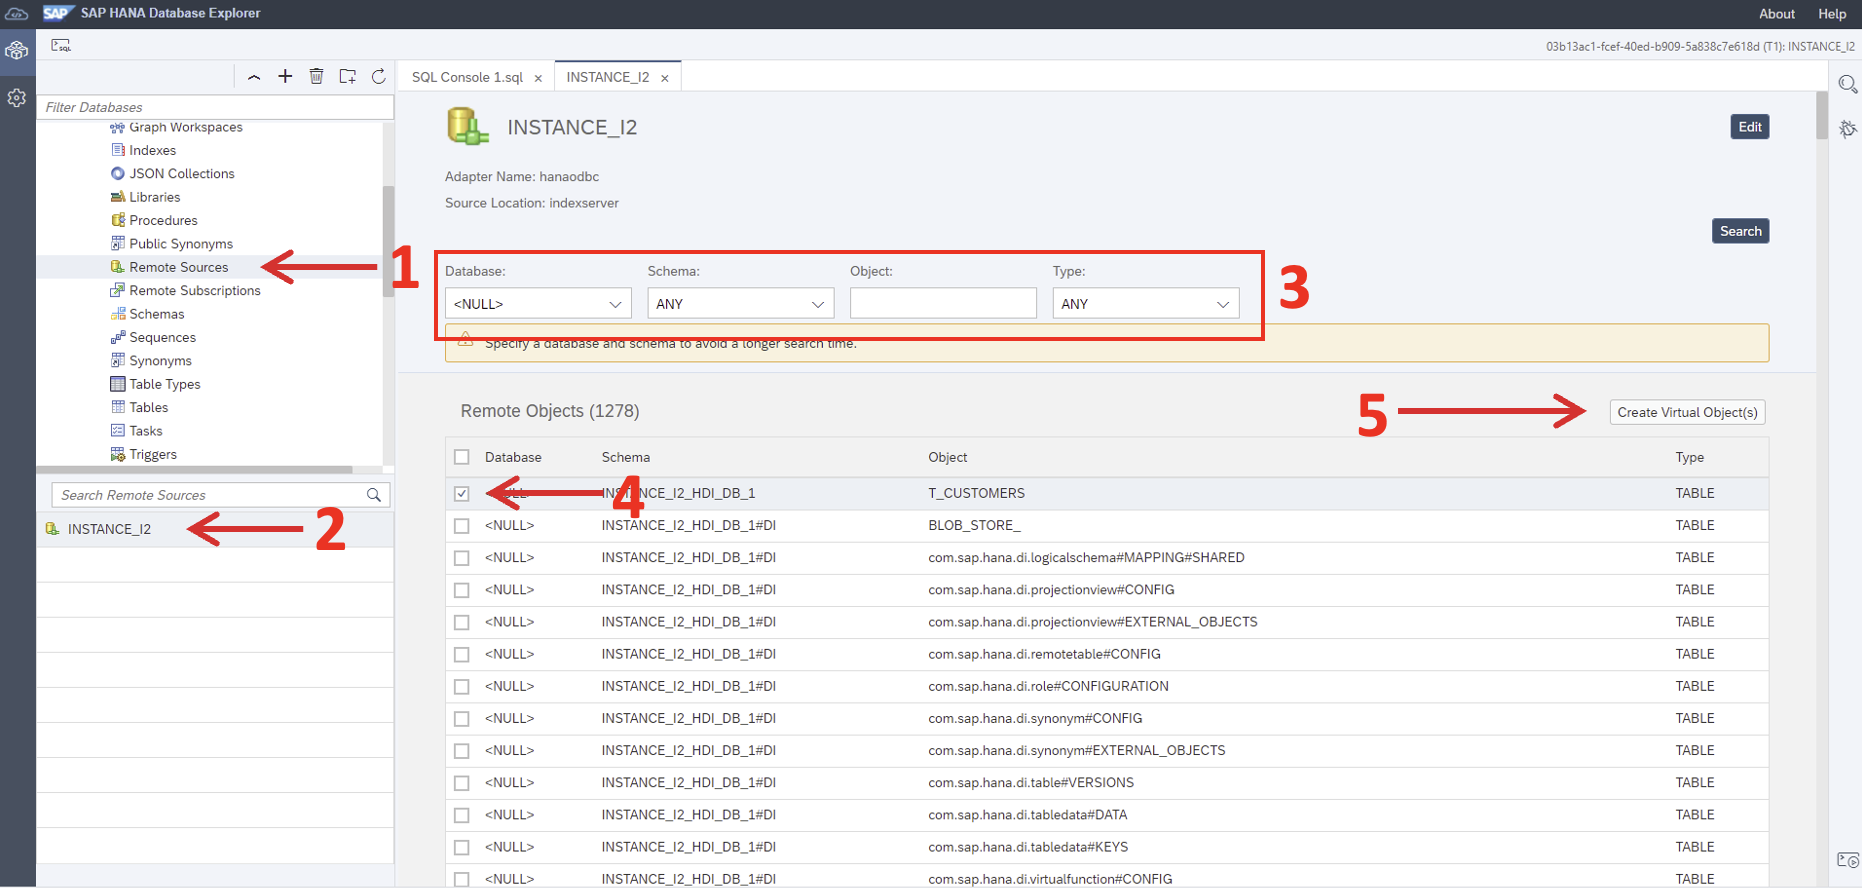Select Indexes in catalog tree

(152, 150)
